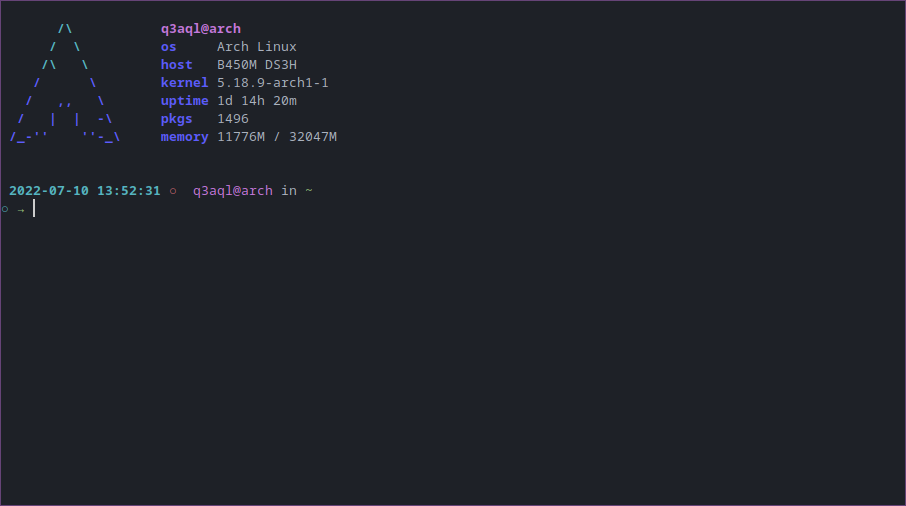This screenshot has height=506, width=906.
Task: Click the small circle before prompt arrow
Action: click(5, 209)
